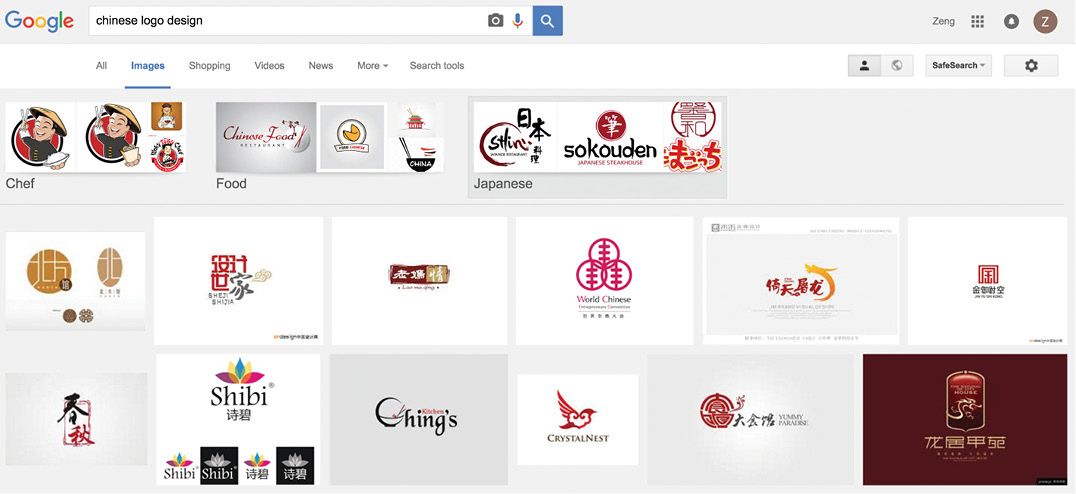The image size is (1076, 494).
Task: Switch to the Videos tab
Action: (269, 66)
